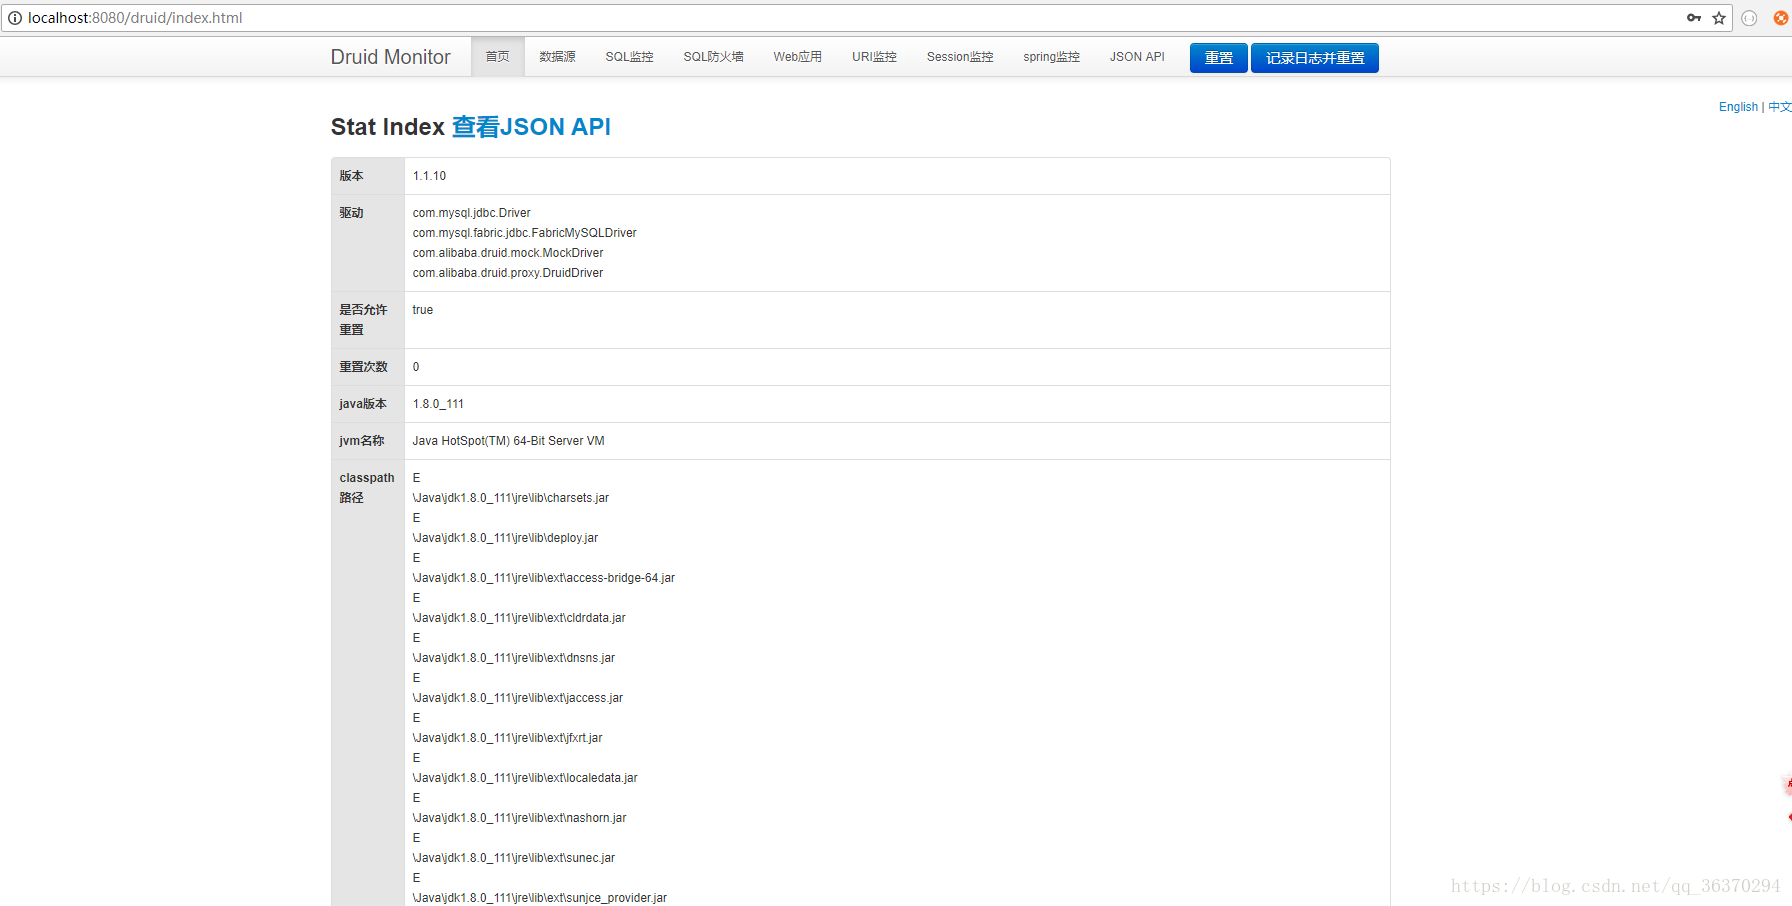Open the JSON API tab
The image size is (1792, 906).
(x=1137, y=57)
